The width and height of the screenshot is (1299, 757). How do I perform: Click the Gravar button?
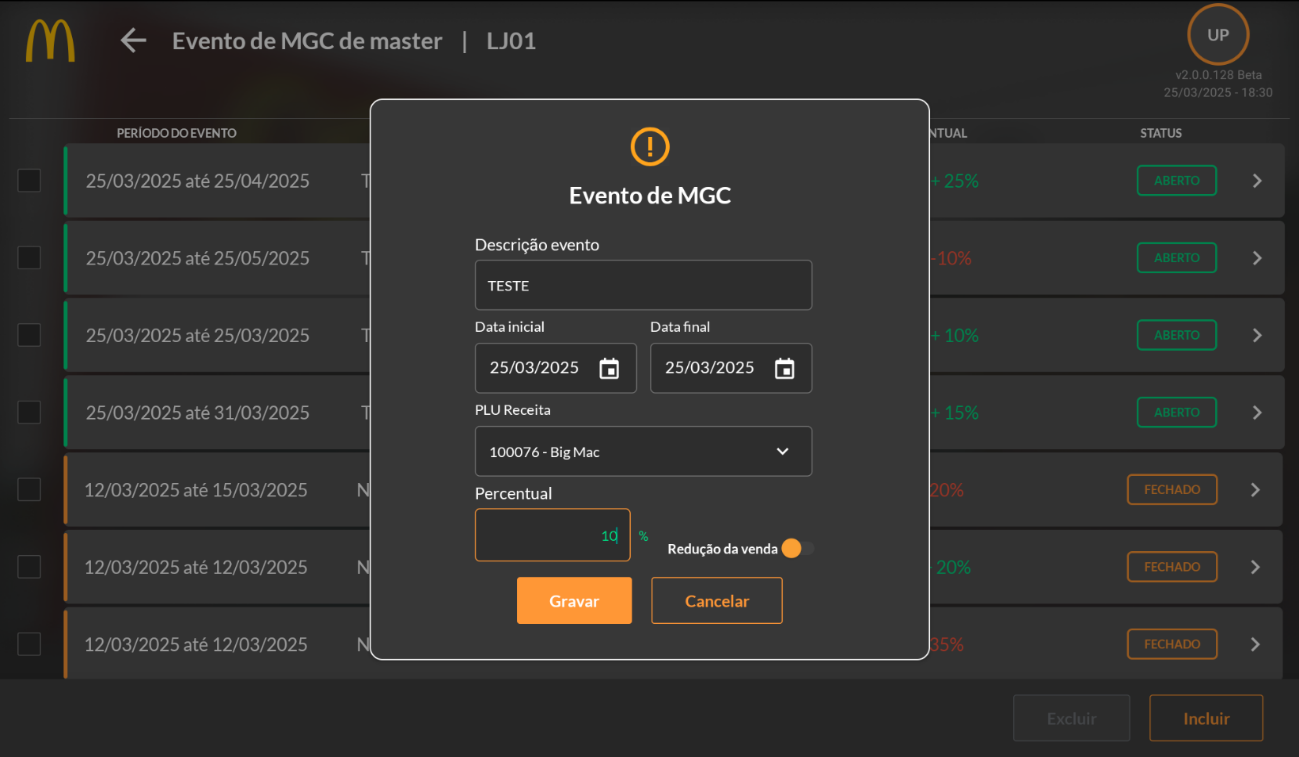coord(574,601)
